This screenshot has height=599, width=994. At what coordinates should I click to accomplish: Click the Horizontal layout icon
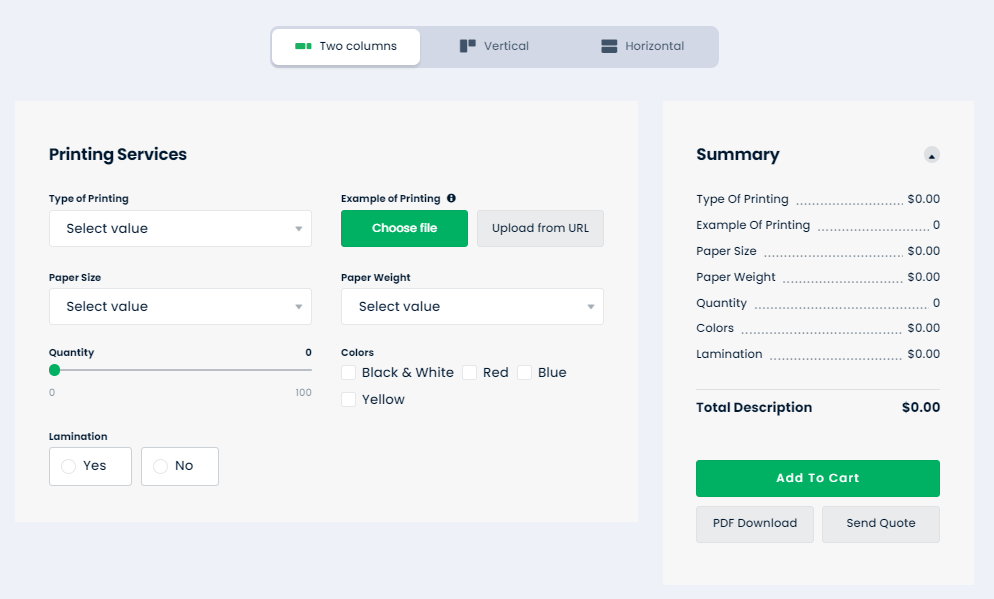point(609,46)
